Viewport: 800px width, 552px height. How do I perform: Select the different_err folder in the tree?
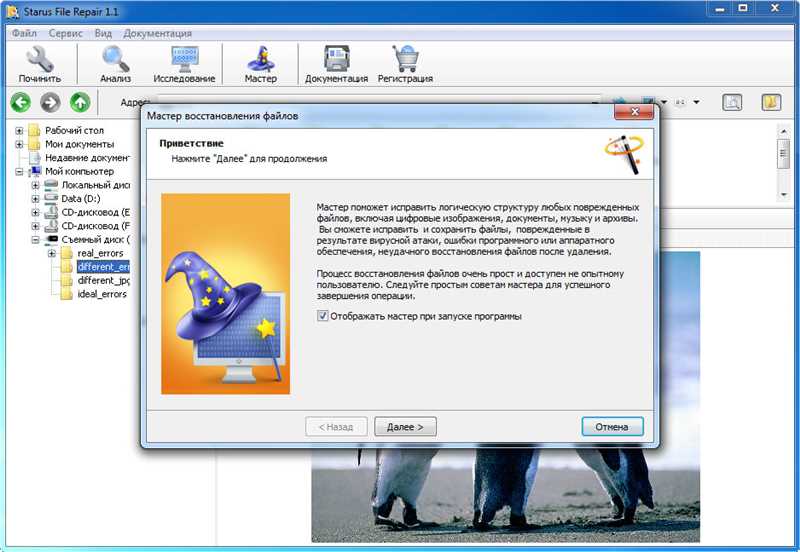(x=103, y=266)
